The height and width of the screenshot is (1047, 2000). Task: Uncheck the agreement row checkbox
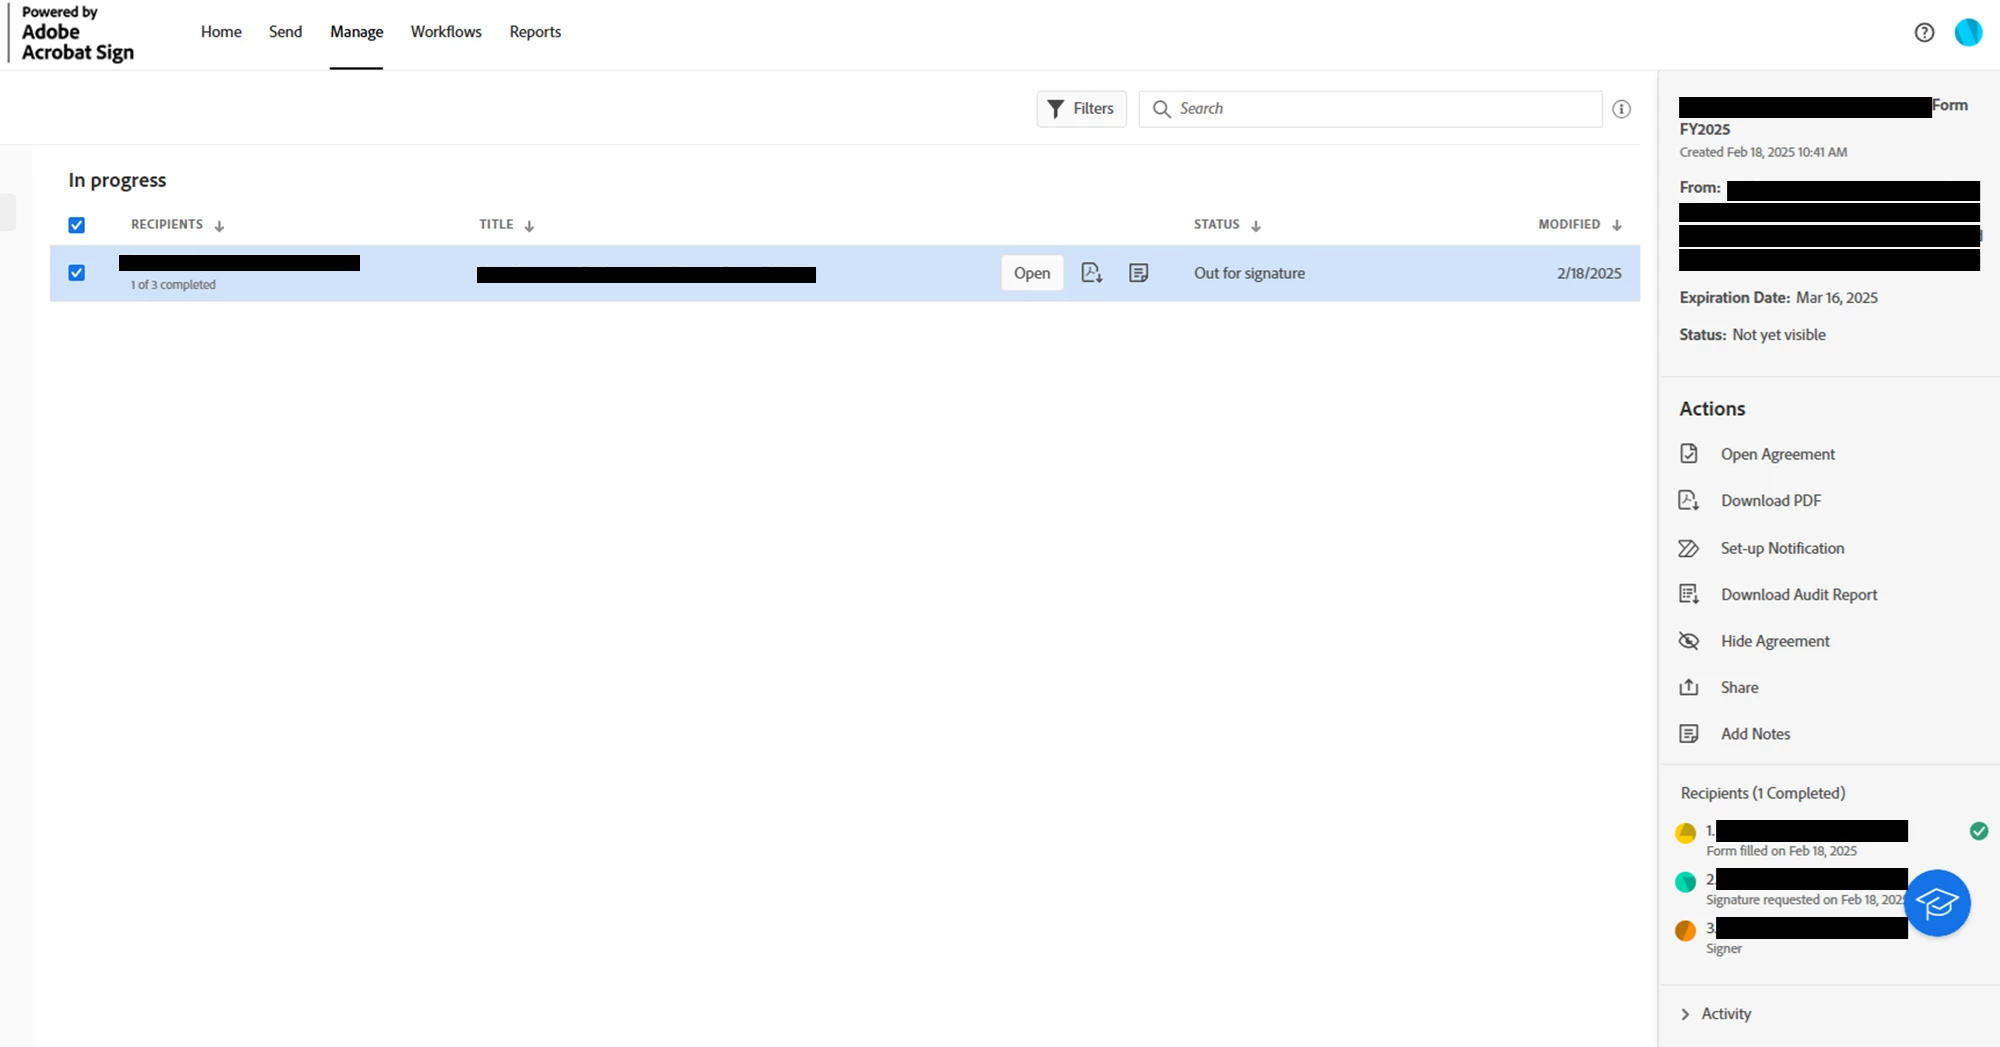[x=76, y=273]
